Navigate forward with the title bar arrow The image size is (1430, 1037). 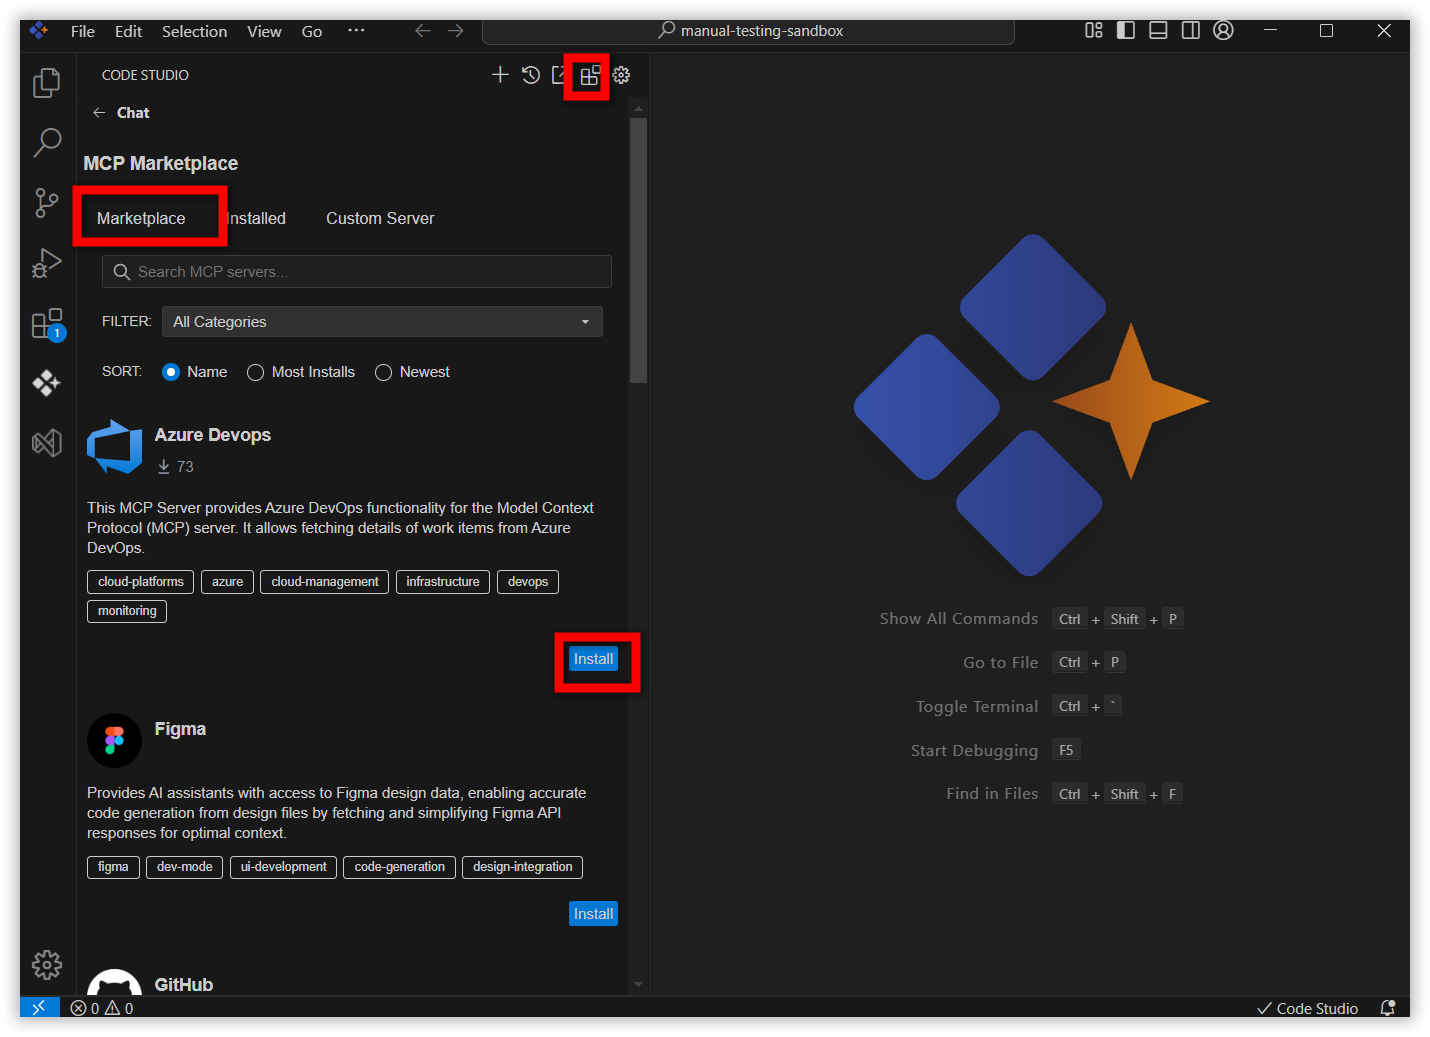point(456,31)
